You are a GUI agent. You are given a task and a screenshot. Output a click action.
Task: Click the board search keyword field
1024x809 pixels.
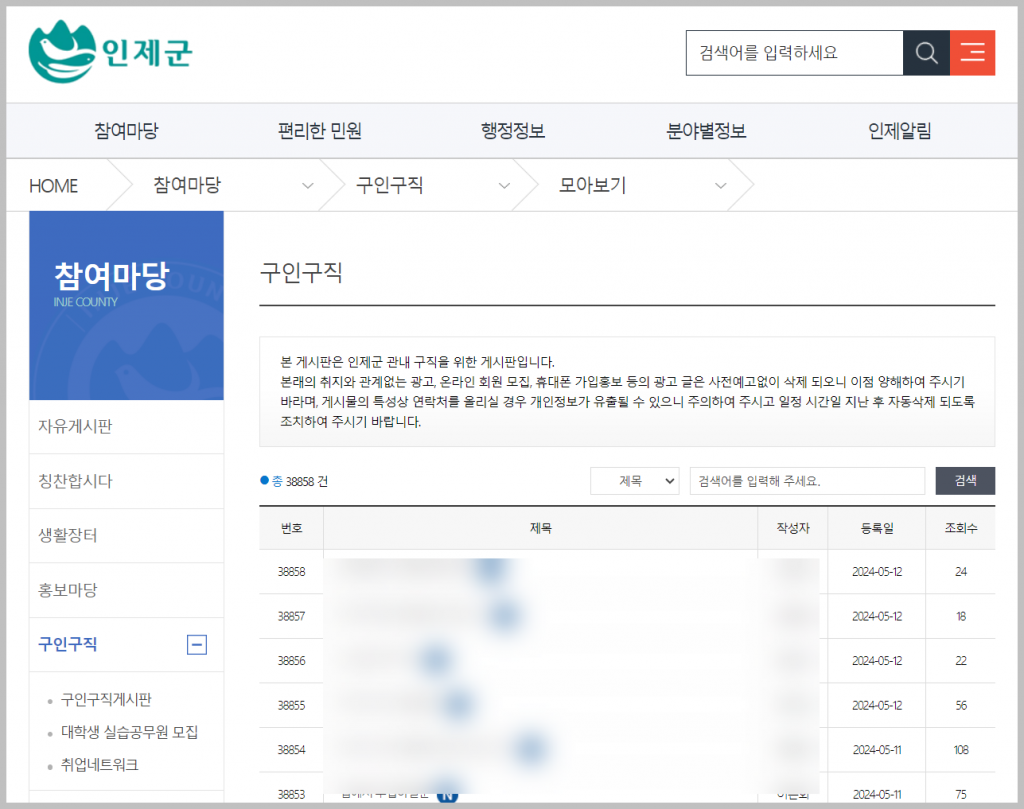(807, 481)
